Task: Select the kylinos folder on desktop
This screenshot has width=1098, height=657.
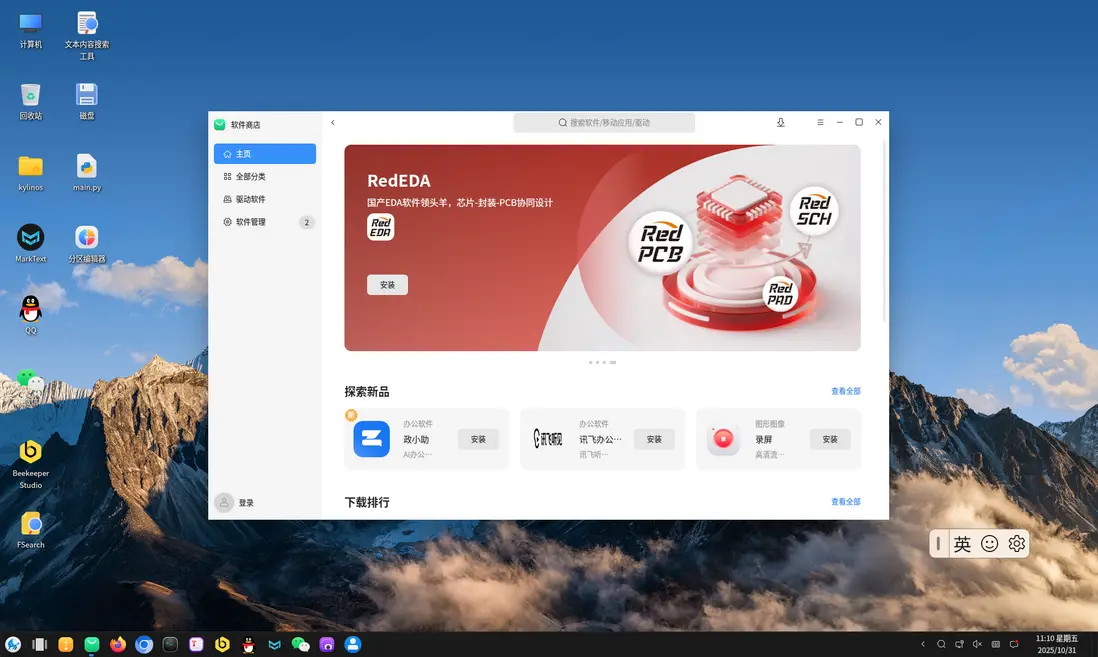Action: coord(31,173)
